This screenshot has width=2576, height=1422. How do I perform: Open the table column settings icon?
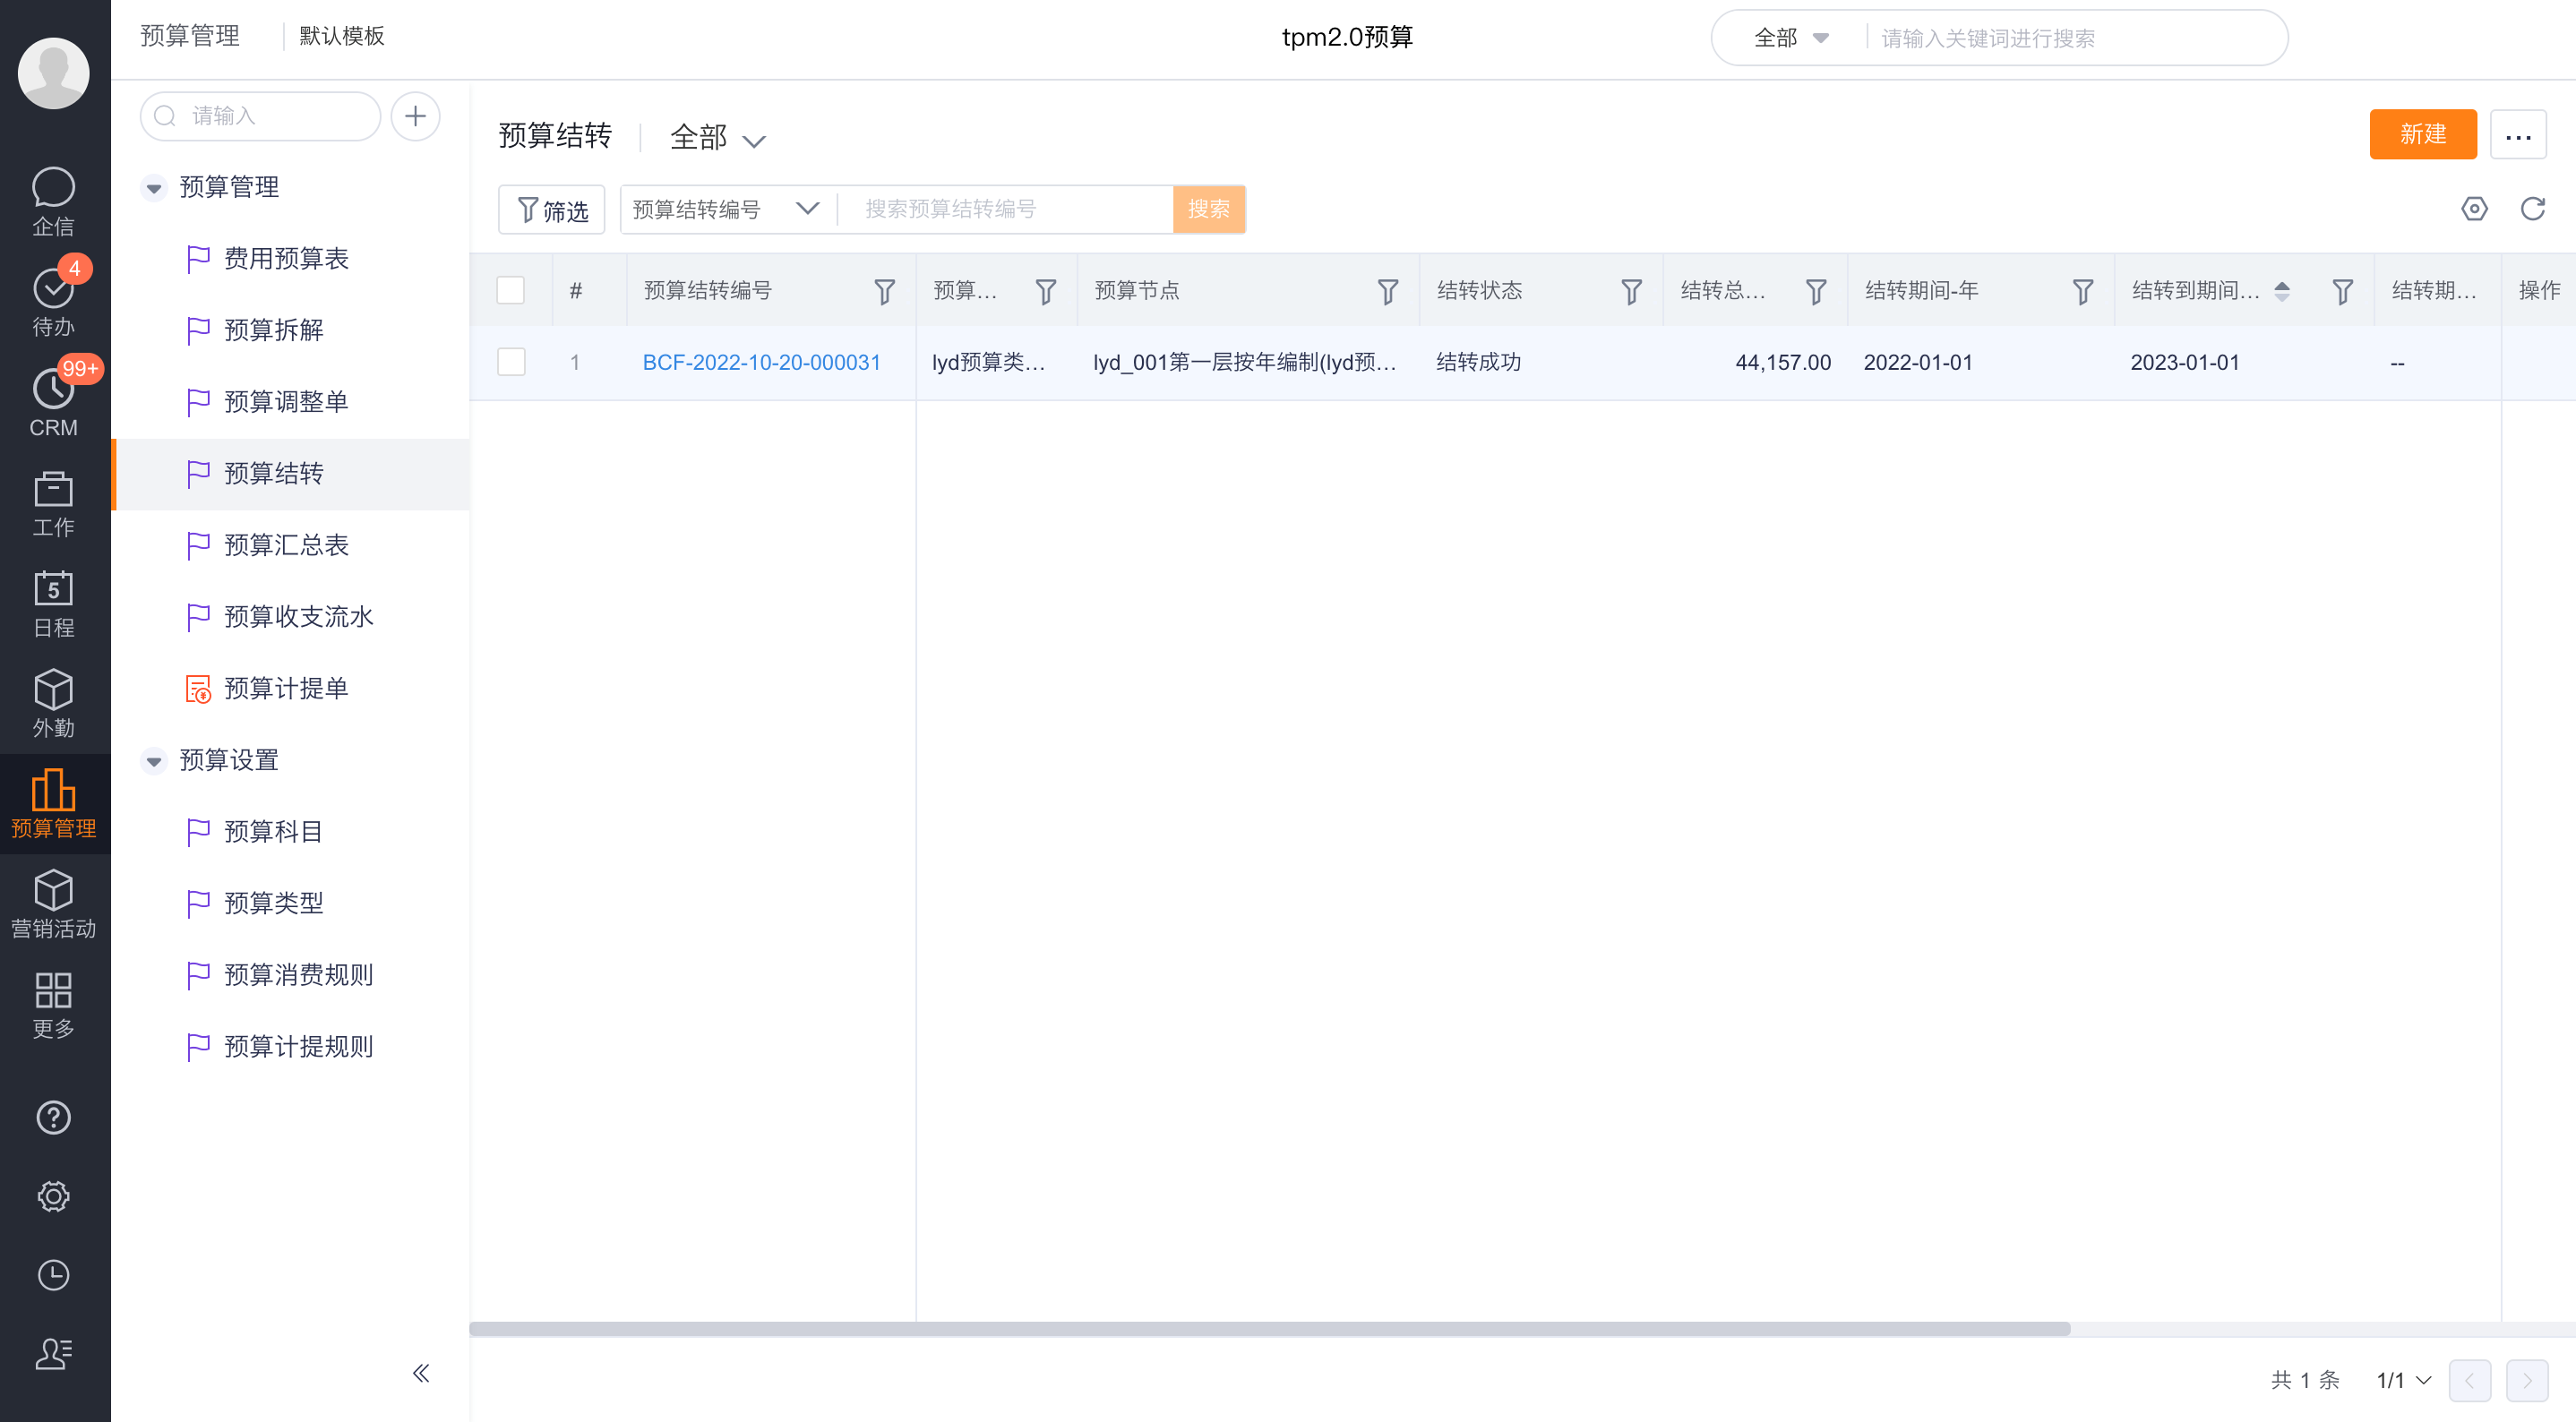(2474, 208)
